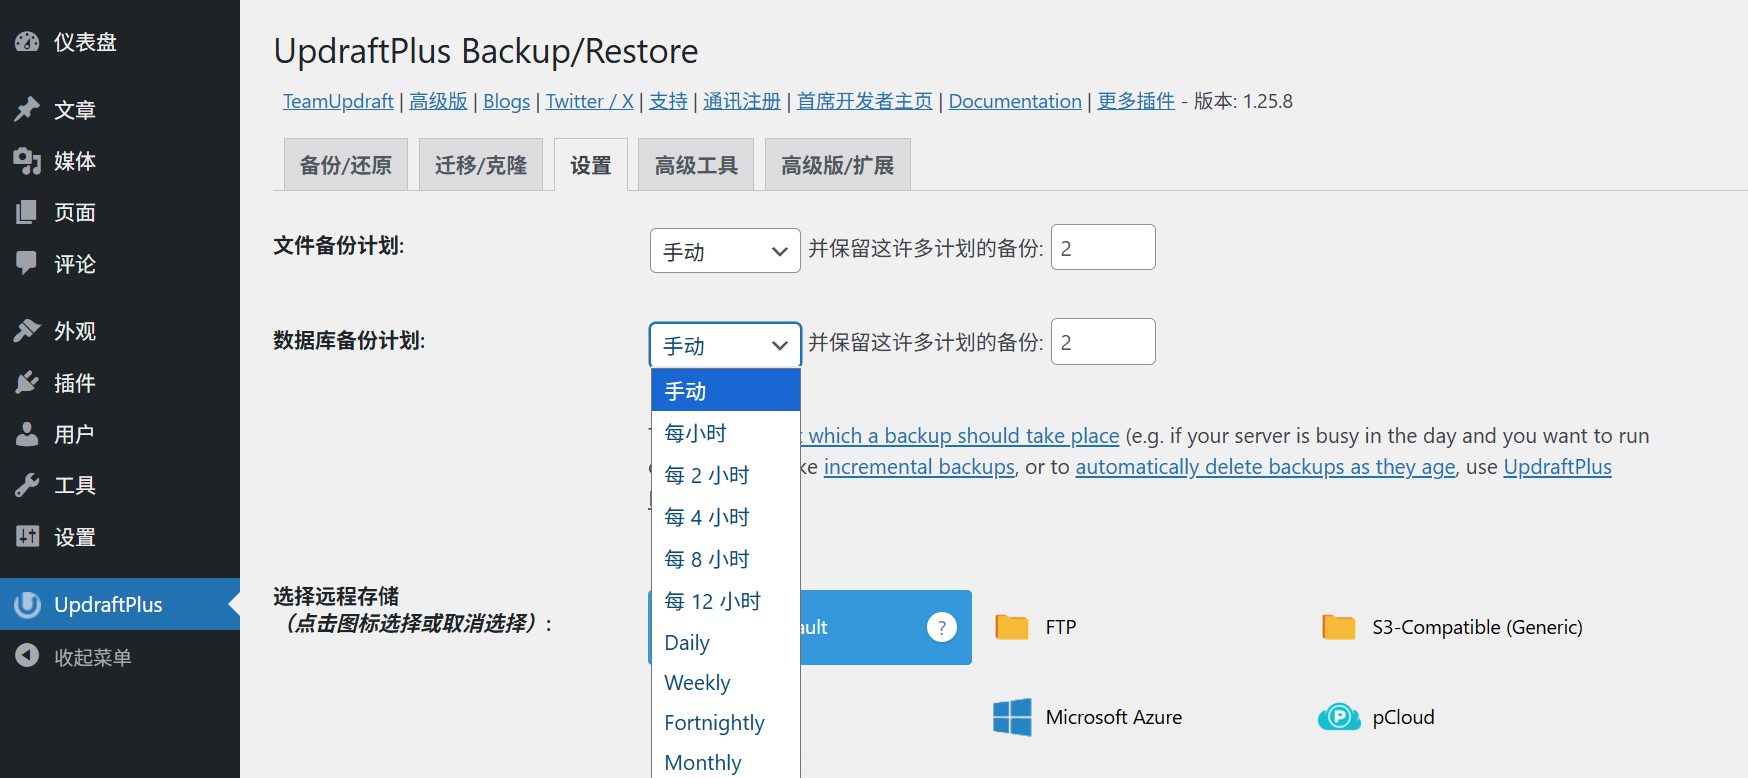The width and height of the screenshot is (1748, 778).
Task: Open the Blogs link
Action: coord(507,101)
